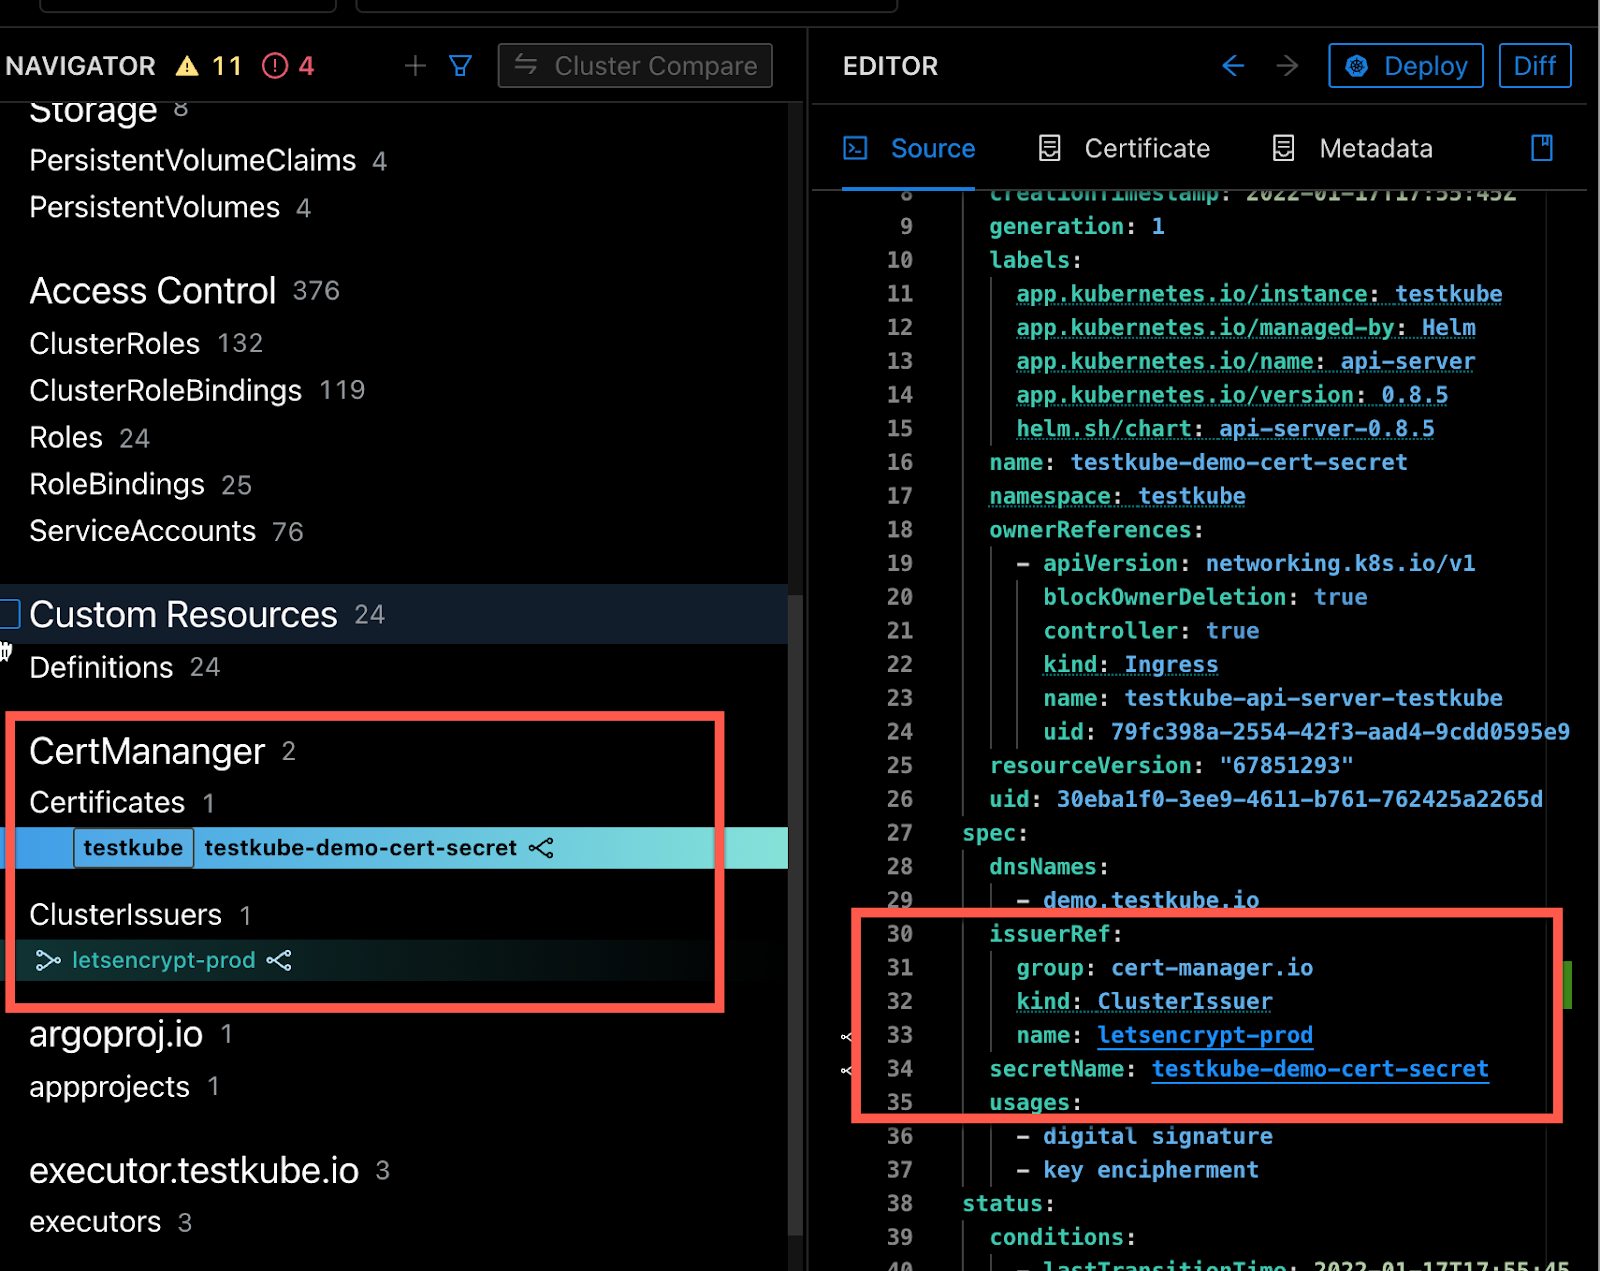Image resolution: width=1600 pixels, height=1271 pixels.
Task: Click the Deploy button
Action: 1406,66
